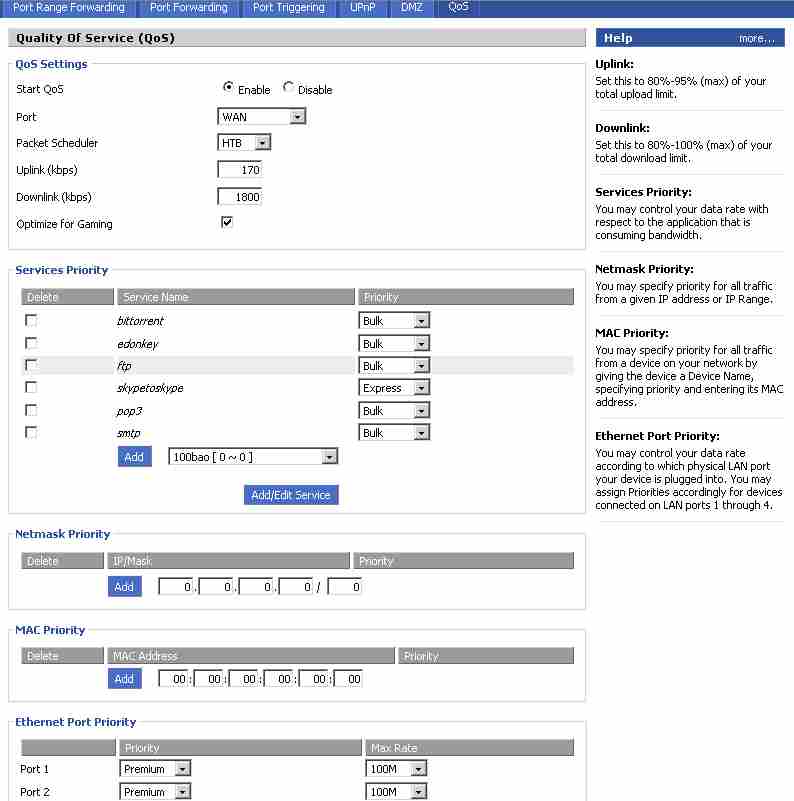Click the Port 1 row label
Viewport: 794px width, 801px height.
click(34, 769)
